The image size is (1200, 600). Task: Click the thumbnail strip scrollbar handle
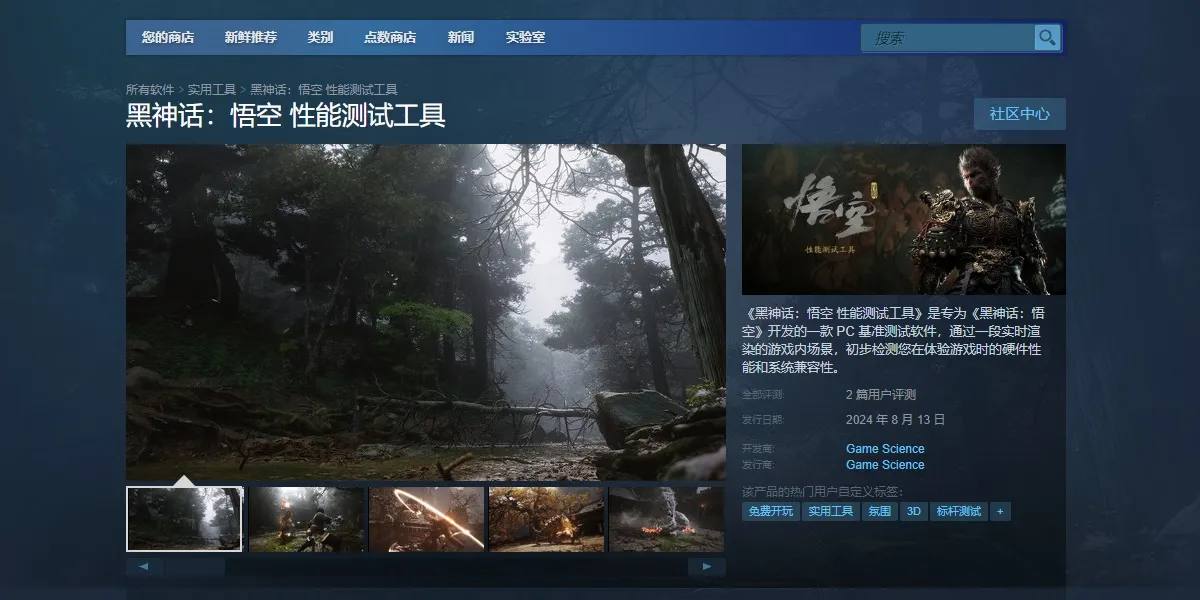pos(195,567)
